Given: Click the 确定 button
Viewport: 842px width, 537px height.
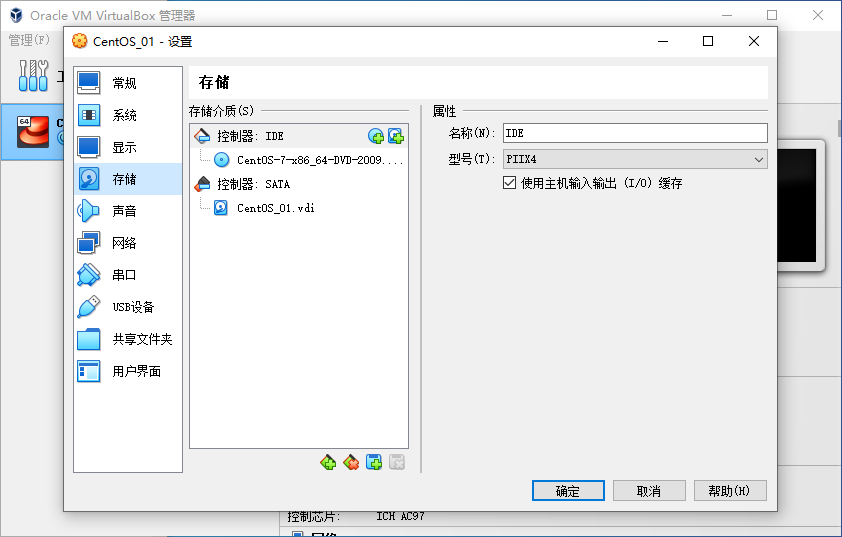Looking at the screenshot, I should pyautogui.click(x=568, y=491).
